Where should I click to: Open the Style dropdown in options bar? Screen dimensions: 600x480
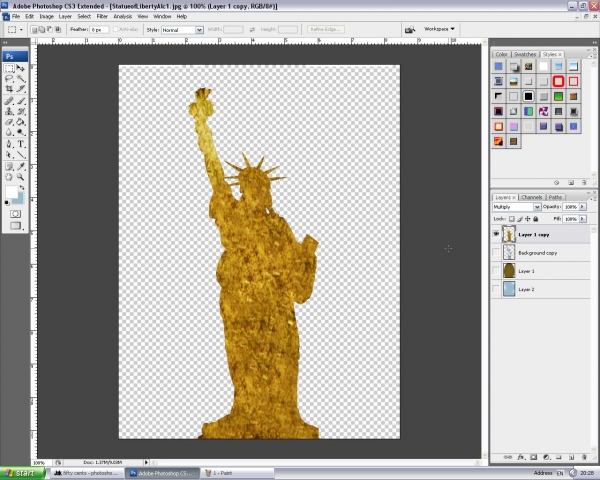199,30
